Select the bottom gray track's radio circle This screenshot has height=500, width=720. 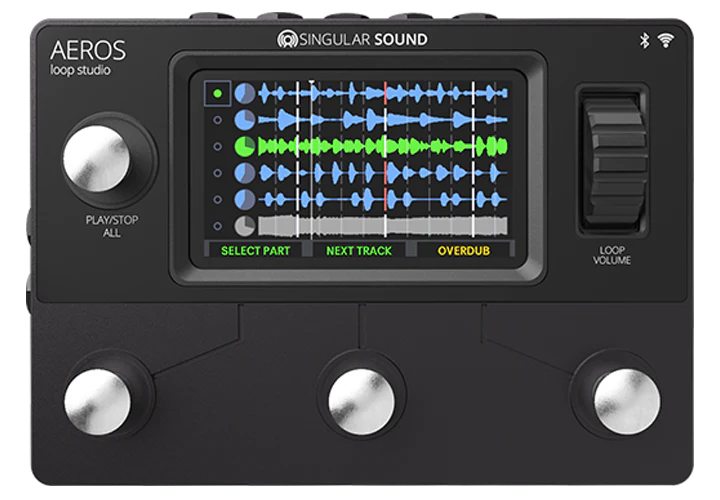coord(217,225)
